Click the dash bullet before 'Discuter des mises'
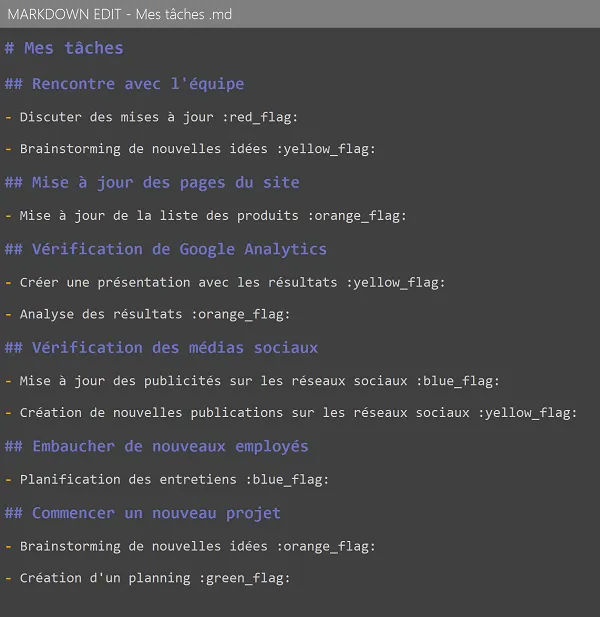The image size is (600, 617). pos(9,117)
